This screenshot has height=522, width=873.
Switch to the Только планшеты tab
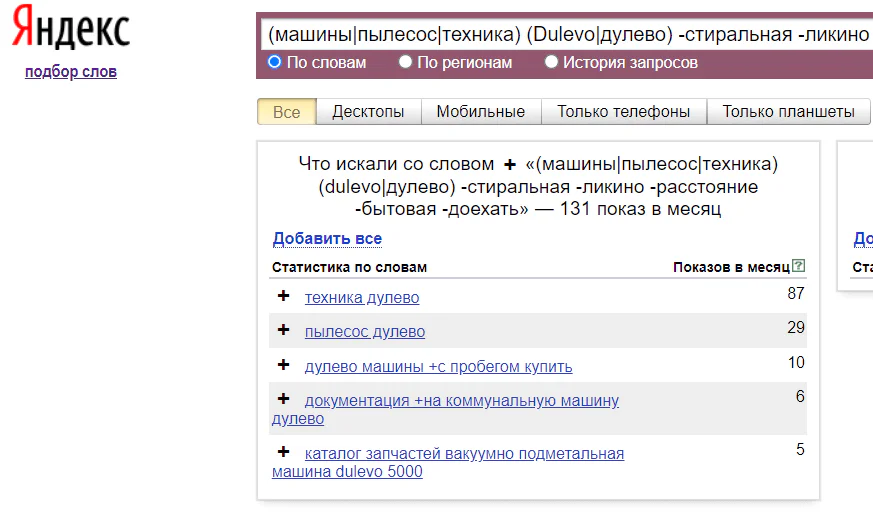click(x=788, y=112)
